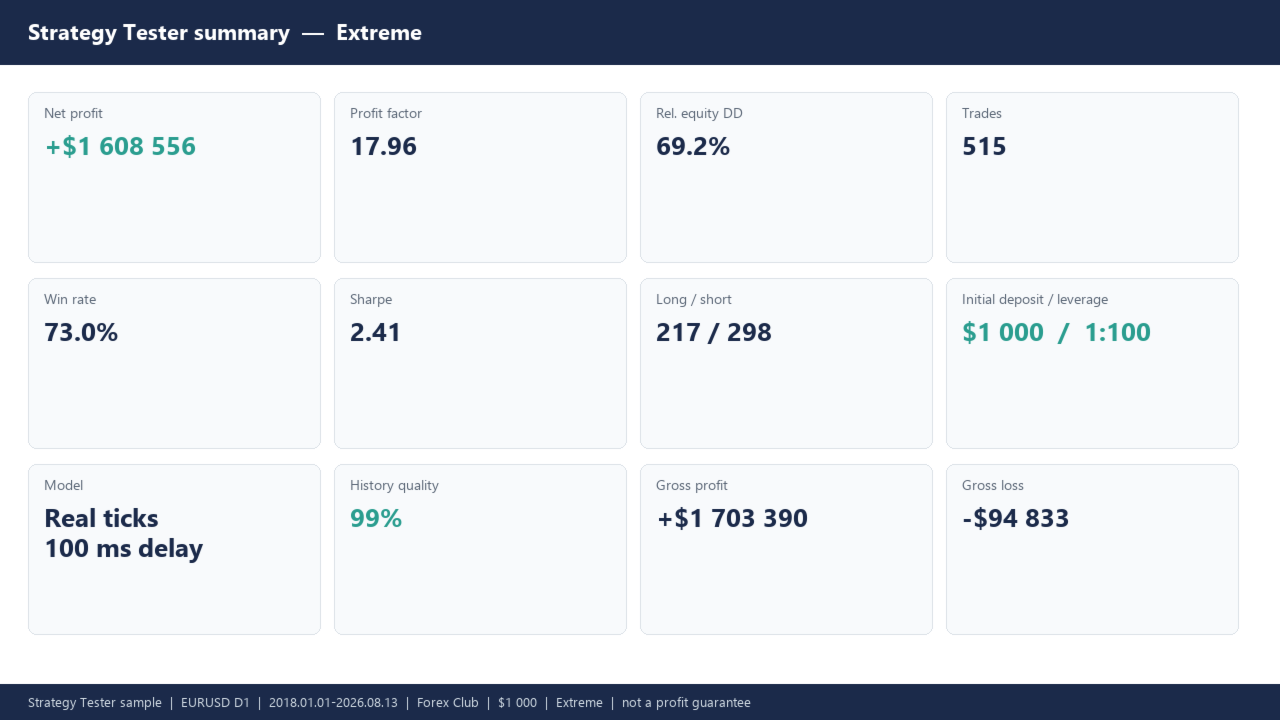Click the 515 trades value
The height and width of the screenshot is (720, 1280).
click(984, 147)
